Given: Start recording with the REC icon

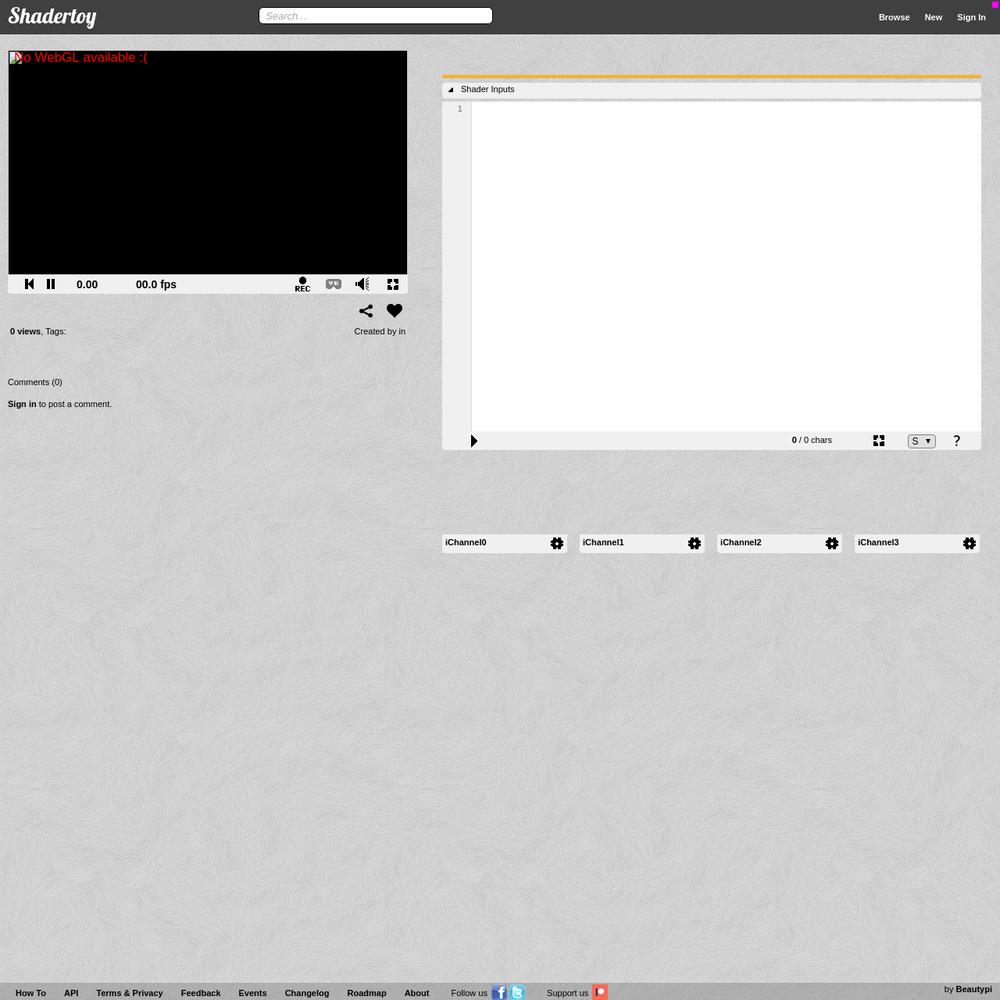Looking at the screenshot, I should click(302, 284).
